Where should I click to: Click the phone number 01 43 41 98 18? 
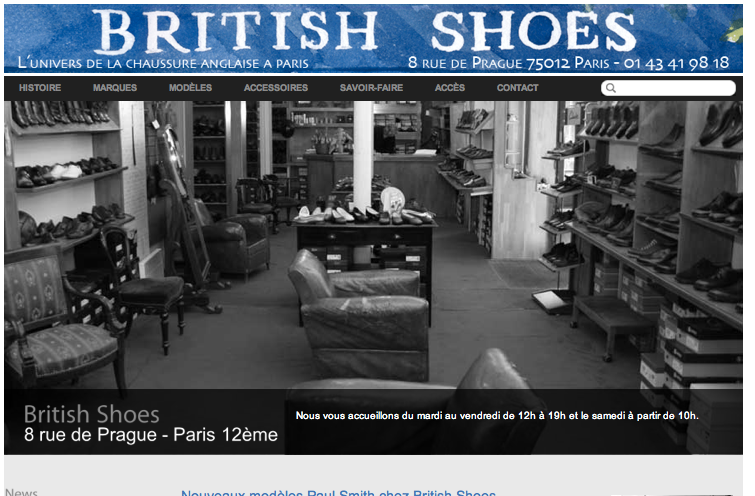click(x=677, y=63)
